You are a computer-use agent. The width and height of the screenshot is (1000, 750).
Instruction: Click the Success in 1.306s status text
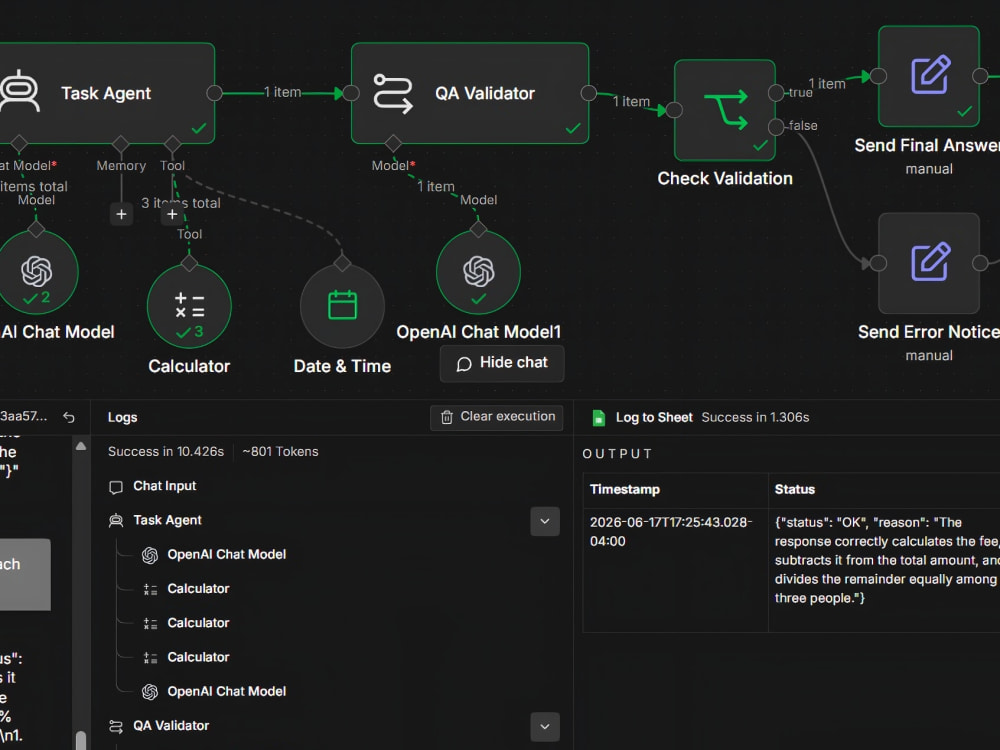[x=755, y=417]
